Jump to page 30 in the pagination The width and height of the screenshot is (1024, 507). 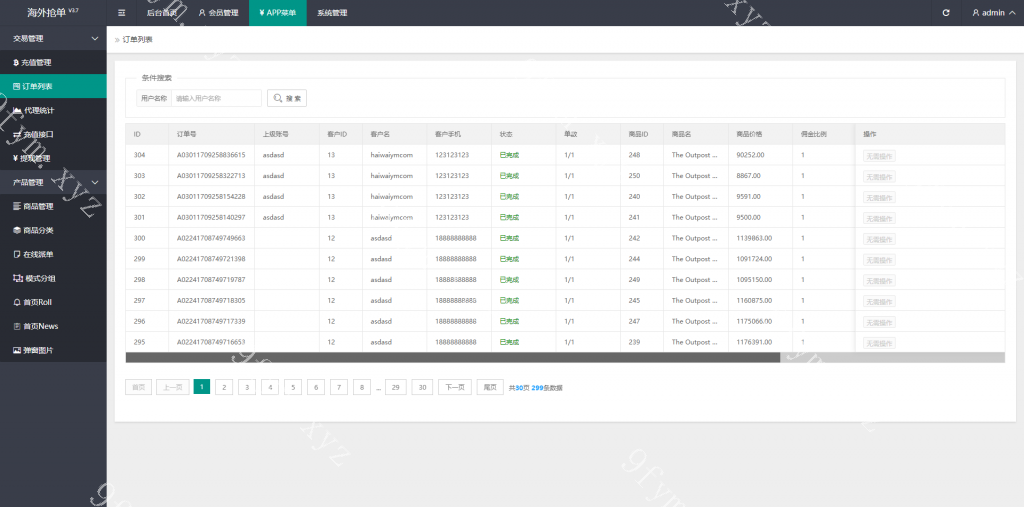(423, 387)
